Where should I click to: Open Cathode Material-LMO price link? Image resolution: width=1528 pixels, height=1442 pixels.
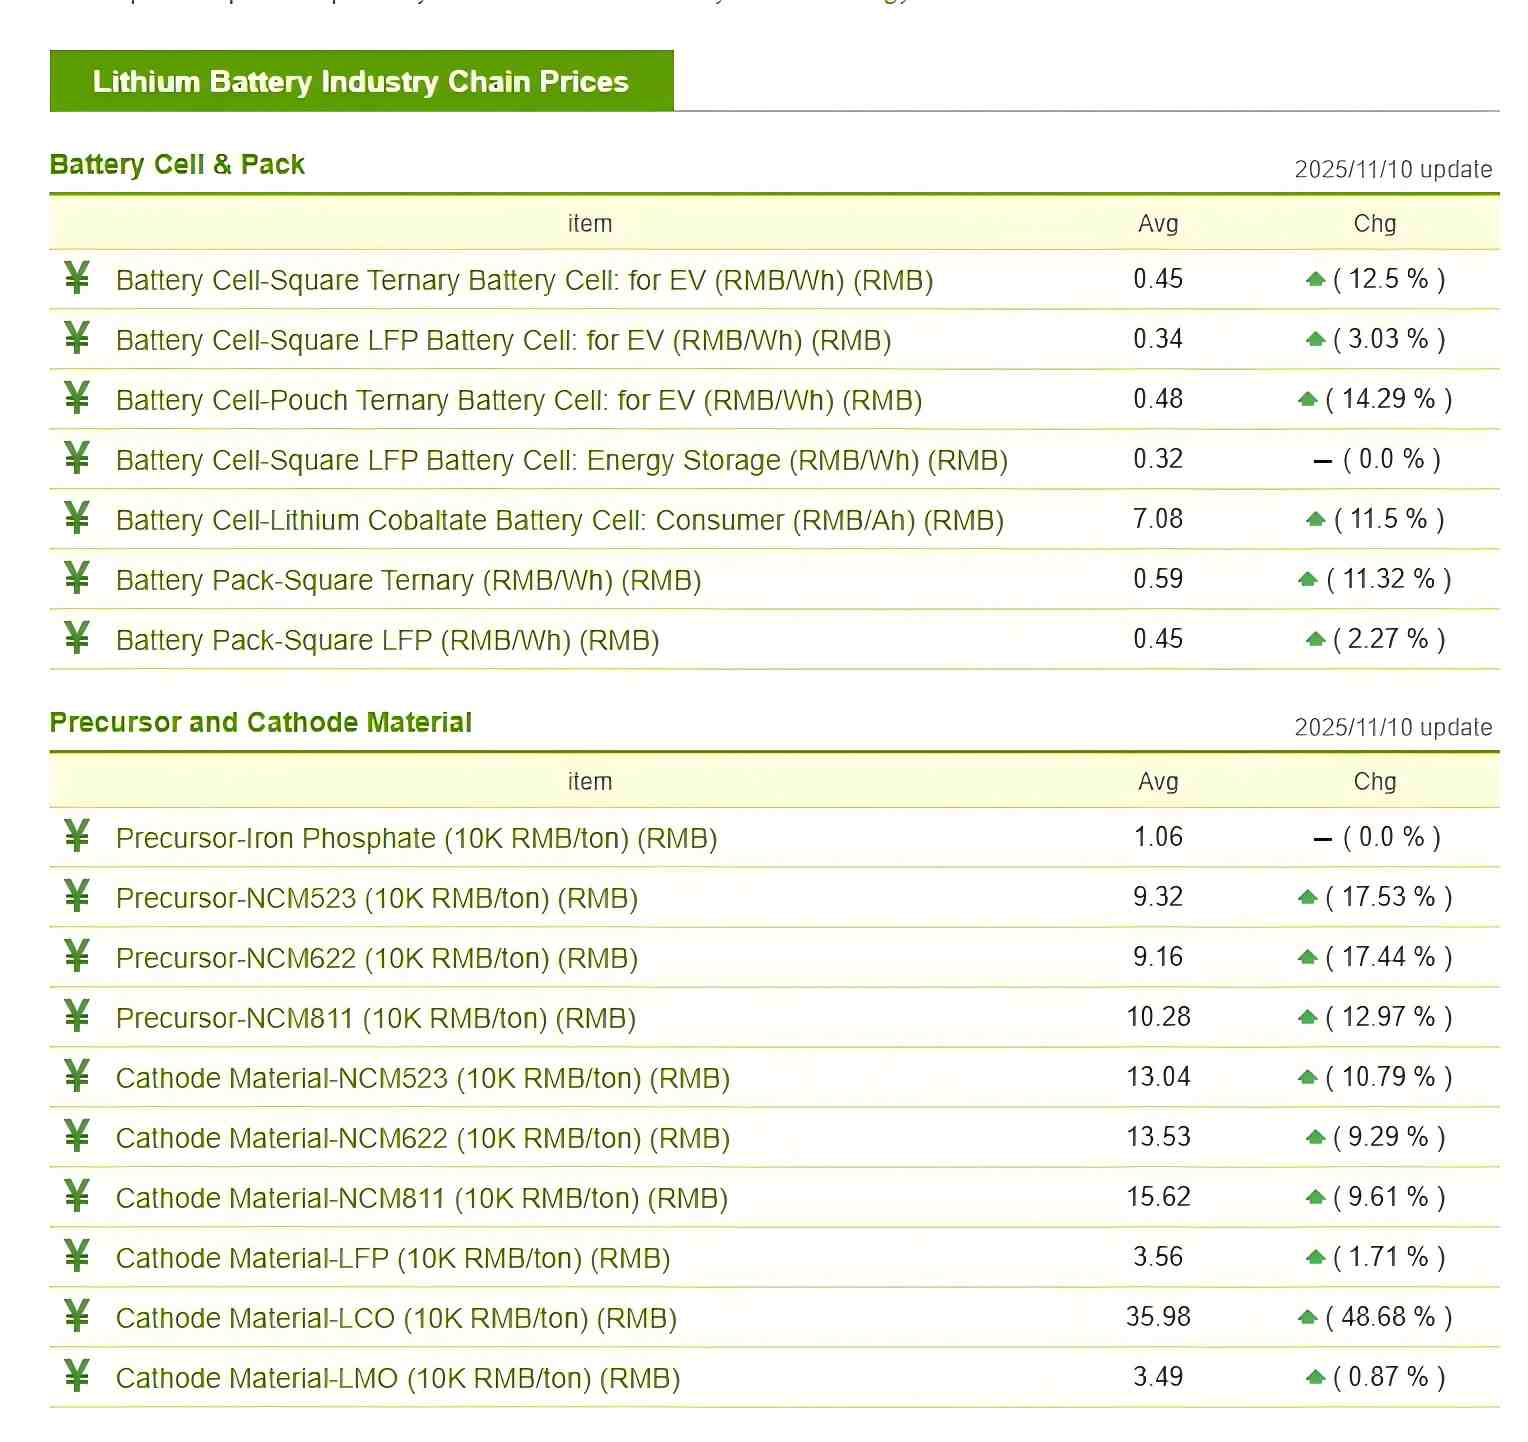click(x=397, y=1378)
